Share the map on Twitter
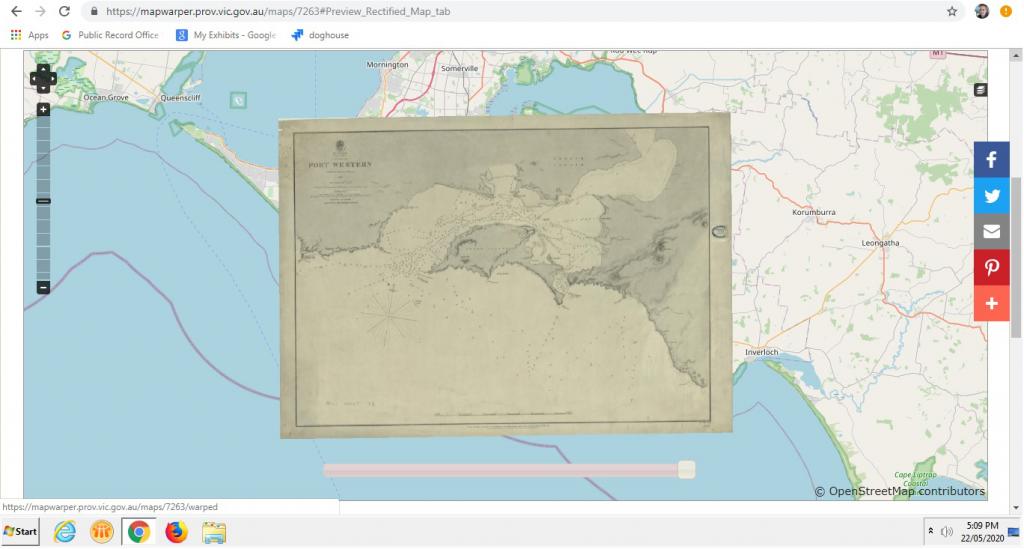The width and height of the screenshot is (1024, 549). pyautogui.click(x=991, y=196)
